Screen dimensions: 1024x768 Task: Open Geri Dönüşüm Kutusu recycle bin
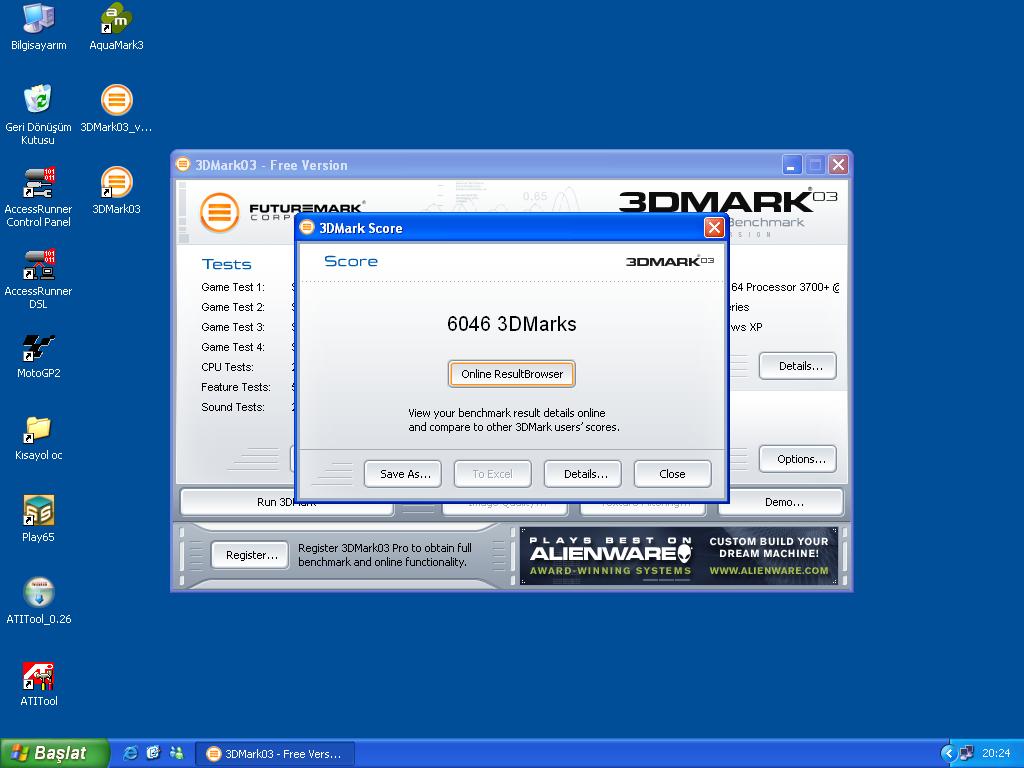[x=38, y=114]
